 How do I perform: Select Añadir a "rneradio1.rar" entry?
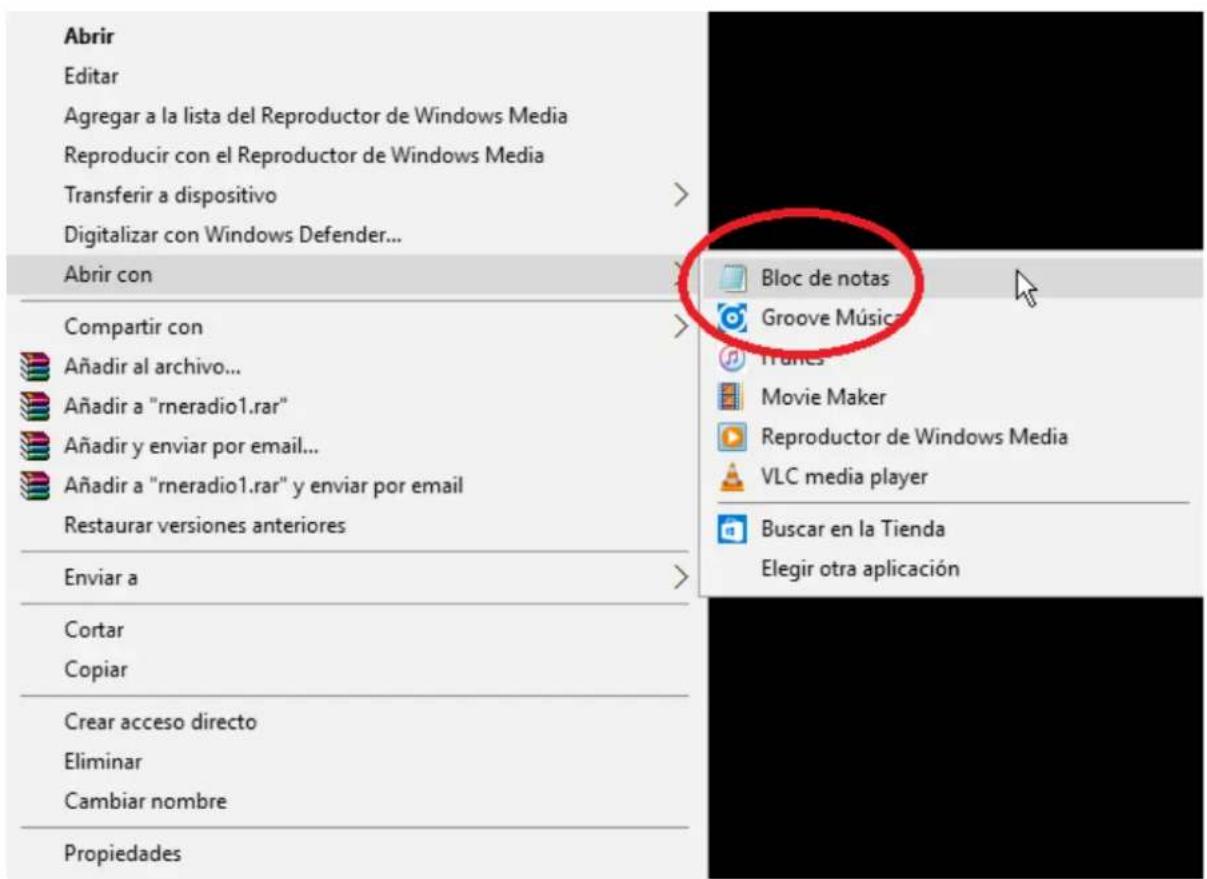(177, 407)
